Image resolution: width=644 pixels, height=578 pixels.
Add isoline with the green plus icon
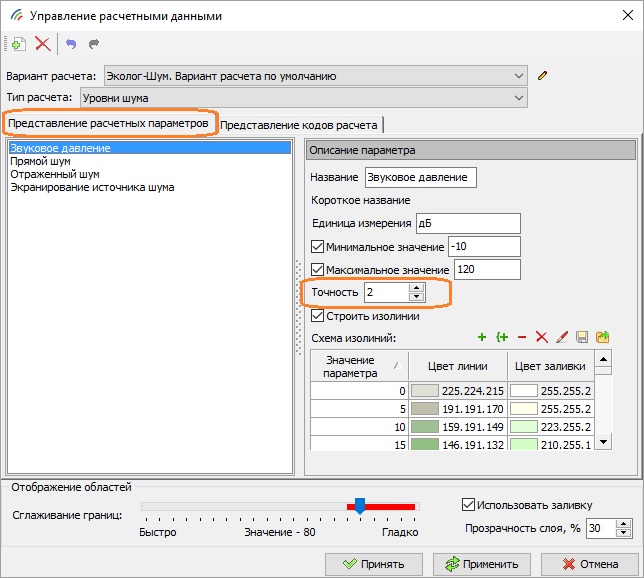[482, 338]
